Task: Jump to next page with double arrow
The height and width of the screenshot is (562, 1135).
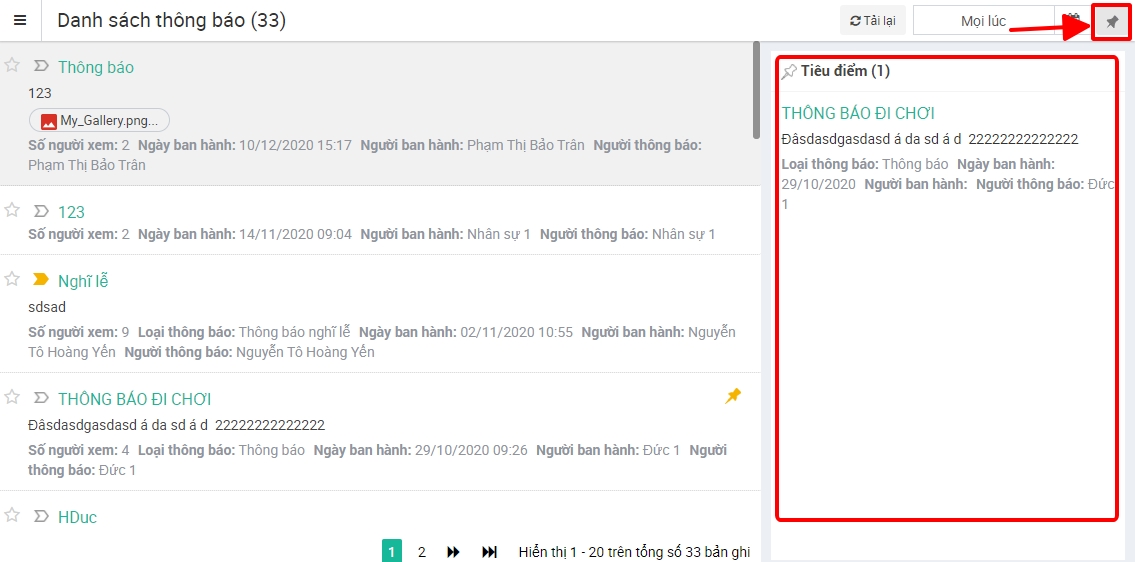Action: click(454, 552)
